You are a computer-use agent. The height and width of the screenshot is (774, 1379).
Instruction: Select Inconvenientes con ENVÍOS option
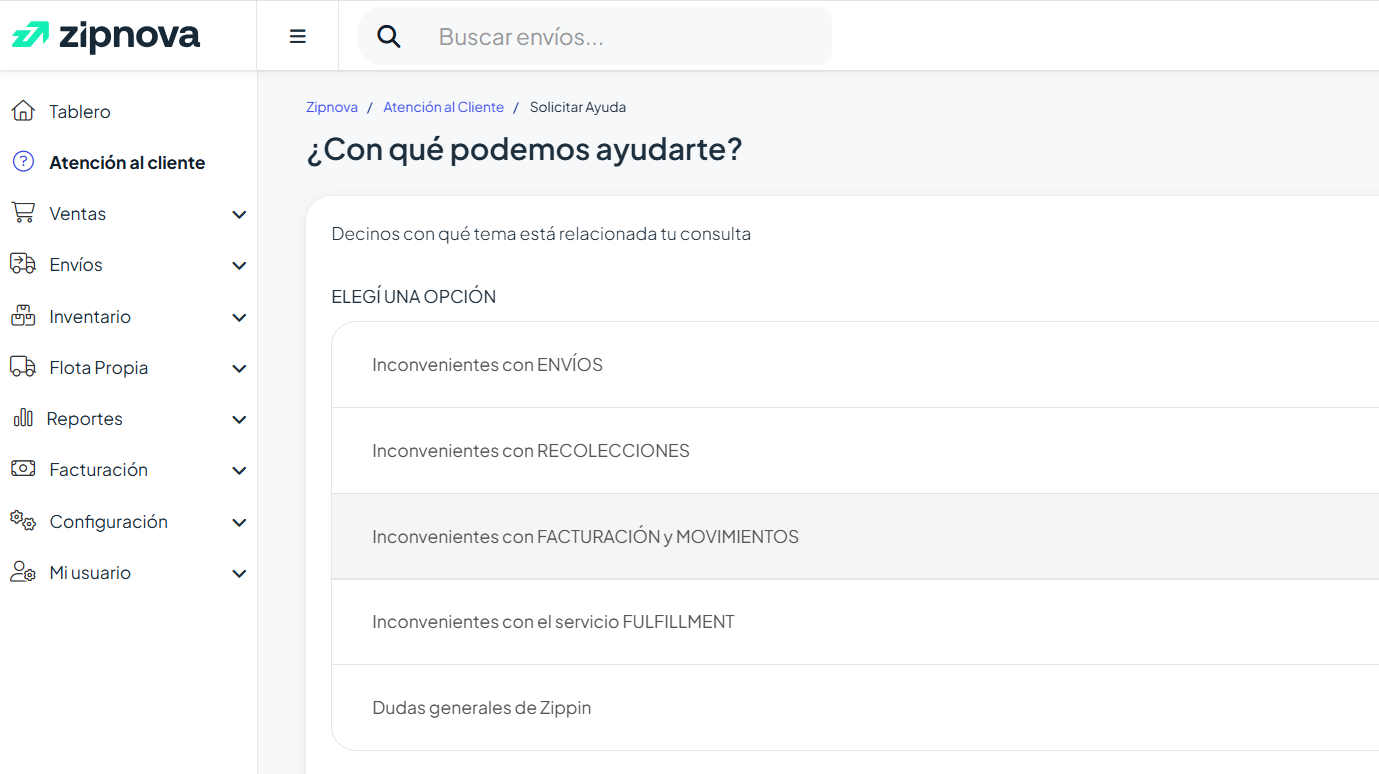coord(487,365)
